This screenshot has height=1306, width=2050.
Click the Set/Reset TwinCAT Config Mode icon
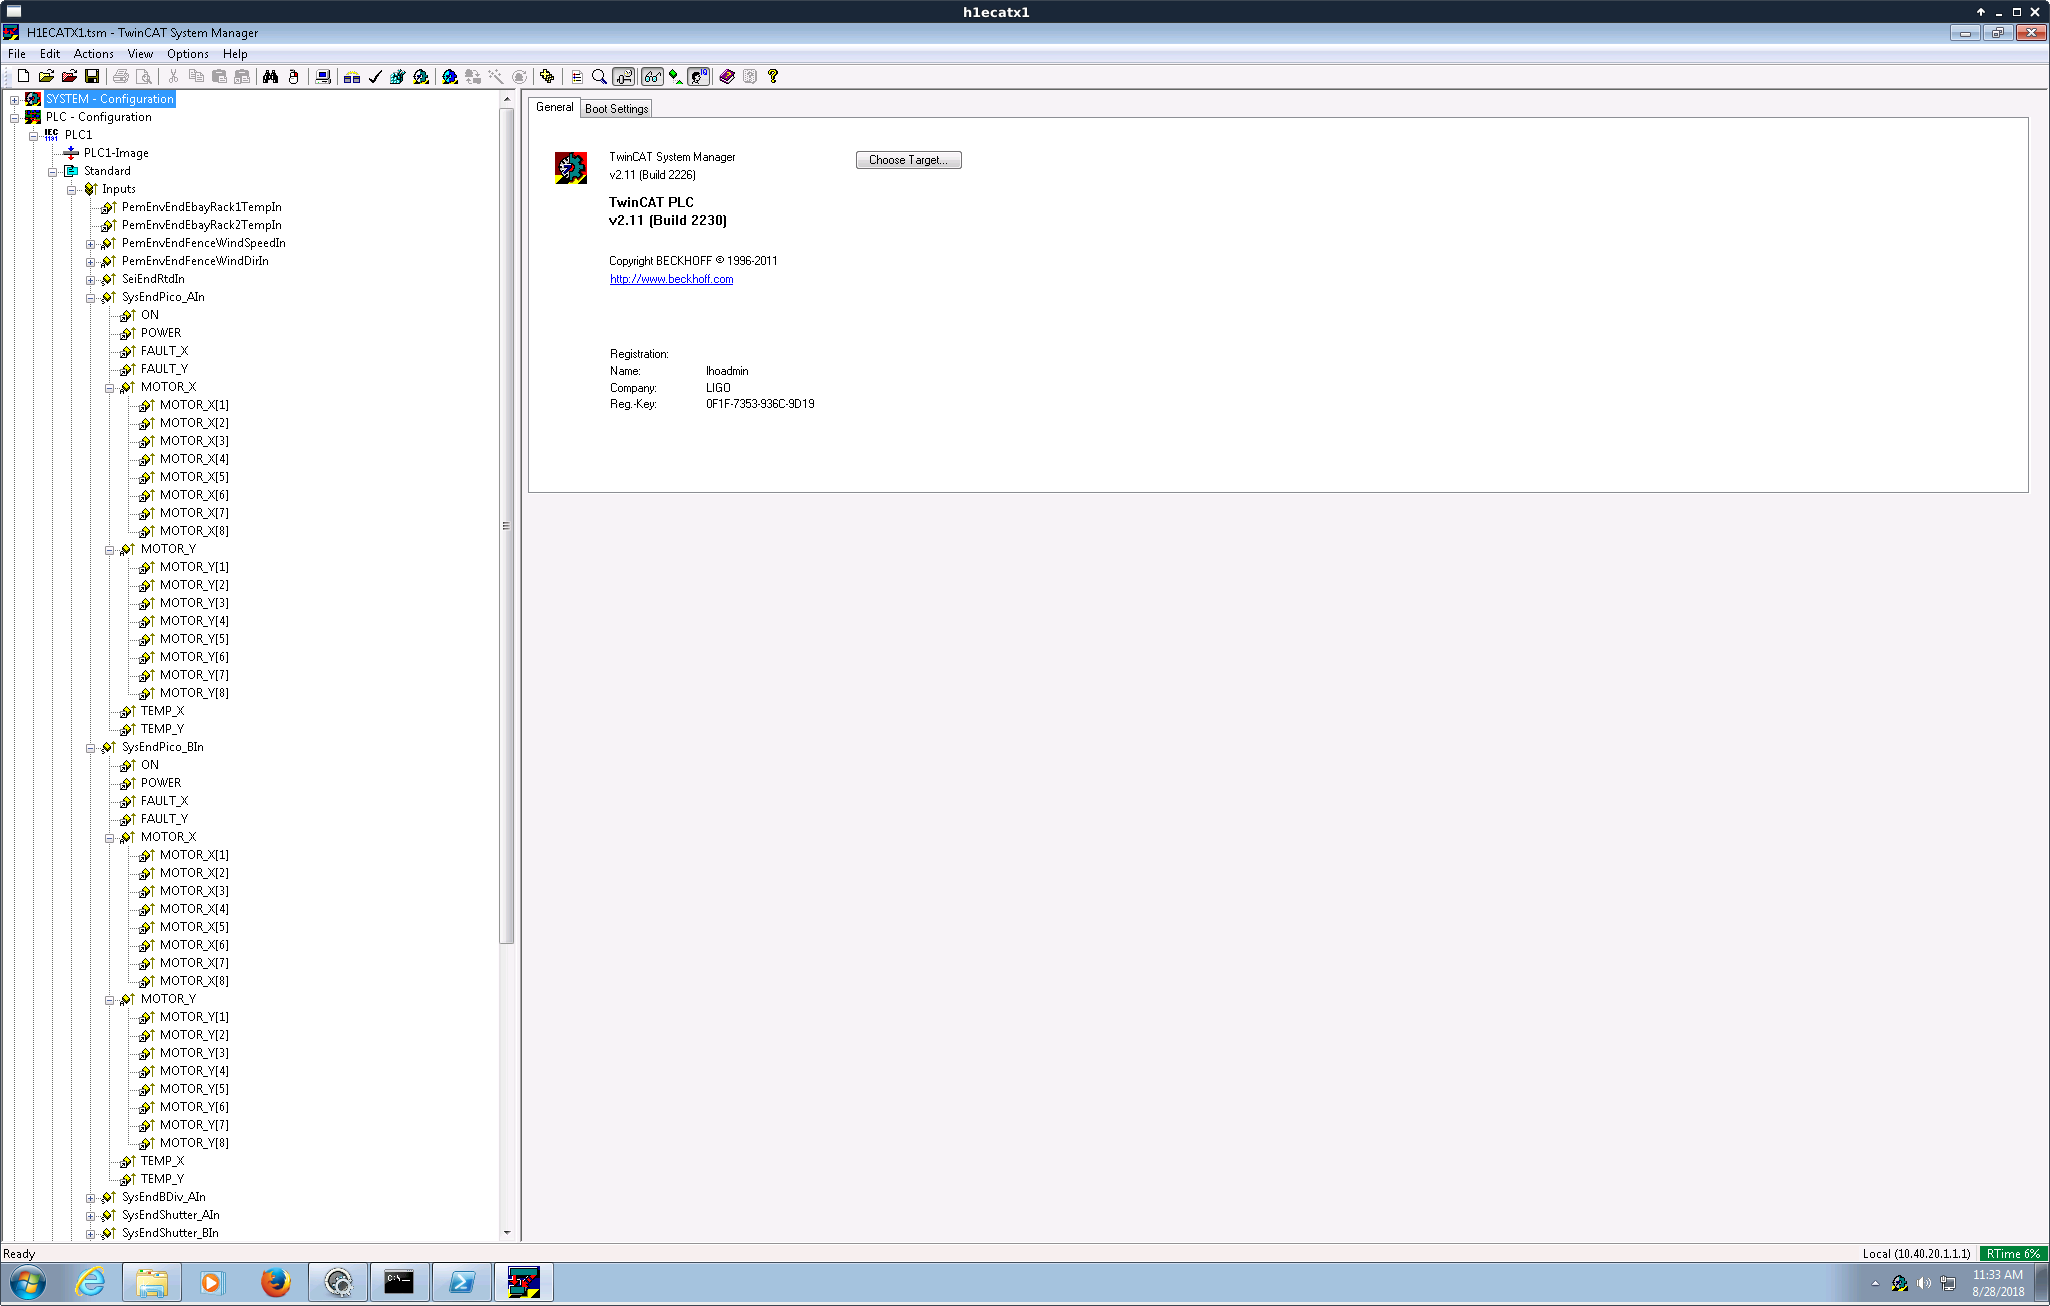coord(450,76)
